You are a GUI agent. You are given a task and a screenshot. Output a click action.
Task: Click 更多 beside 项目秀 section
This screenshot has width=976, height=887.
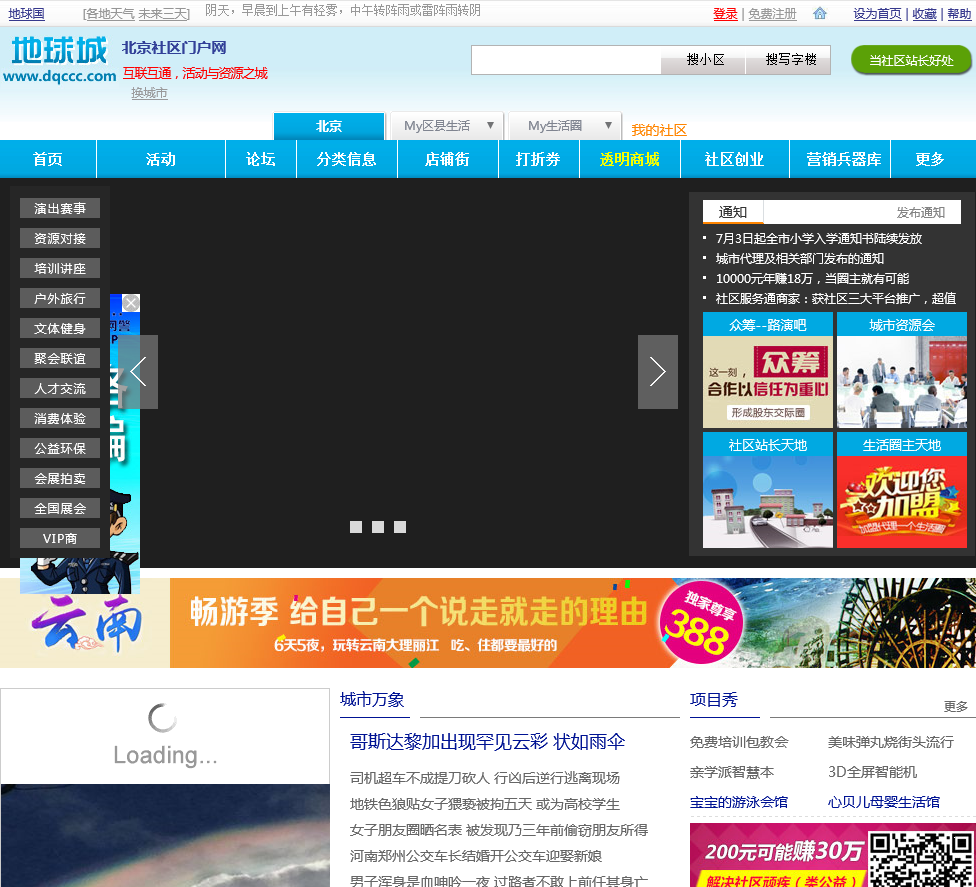coord(955,706)
